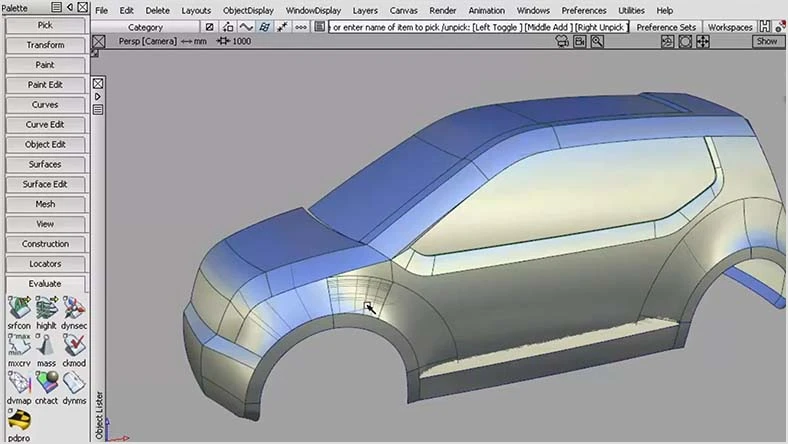Click the viewport four-arrow pan icon
The width and height of the screenshot is (788, 444).
[703, 41]
